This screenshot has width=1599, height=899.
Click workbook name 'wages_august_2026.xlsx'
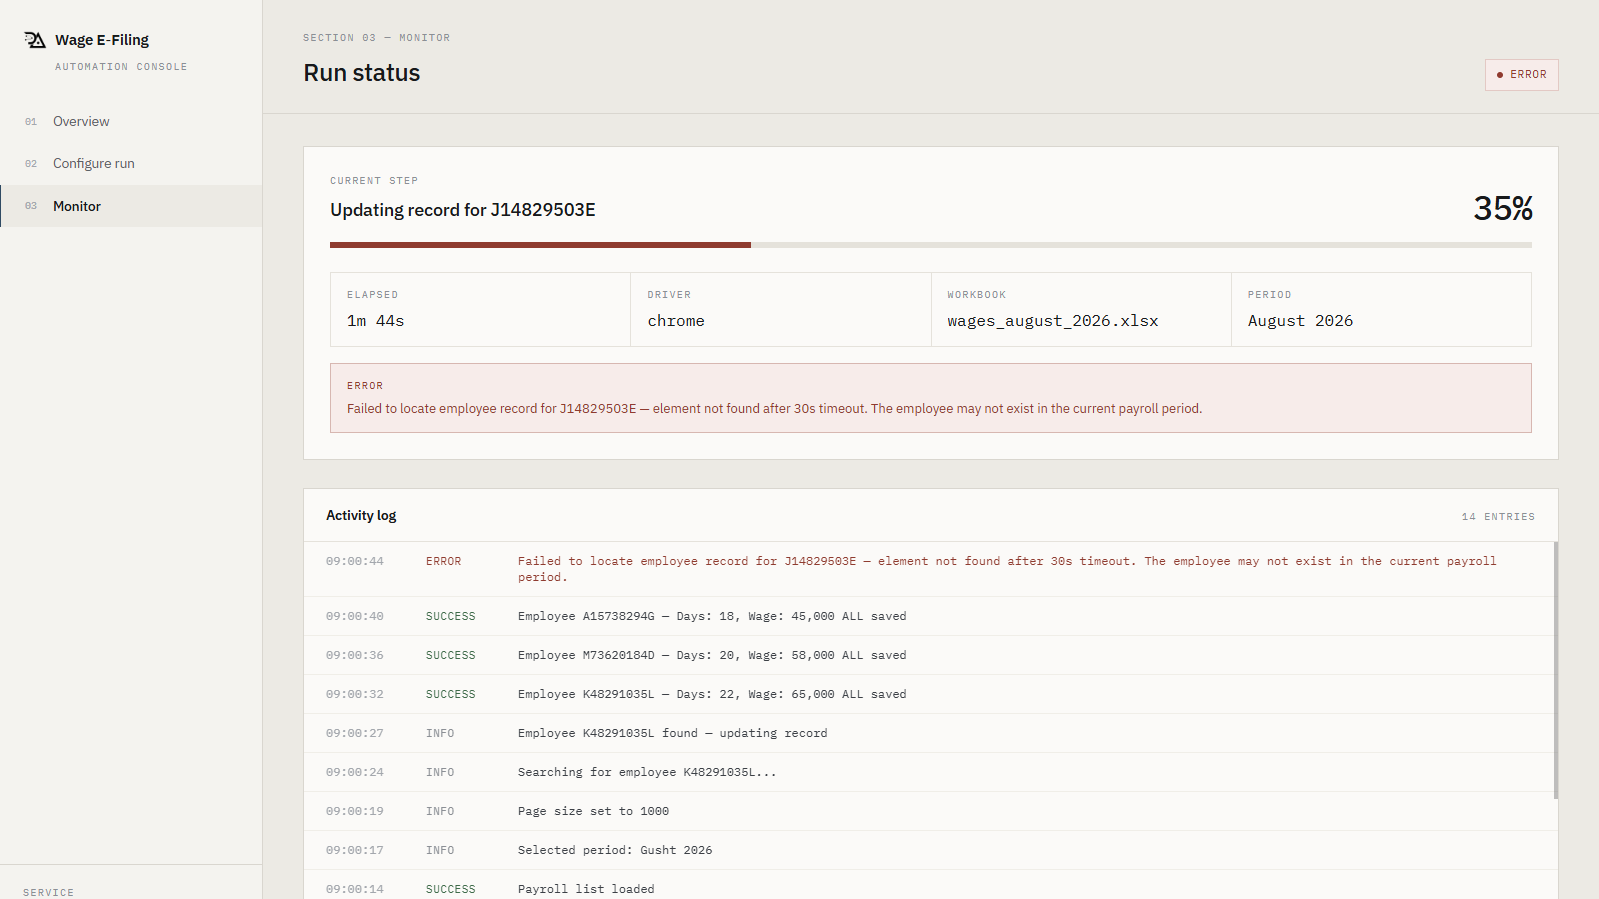pos(1053,321)
